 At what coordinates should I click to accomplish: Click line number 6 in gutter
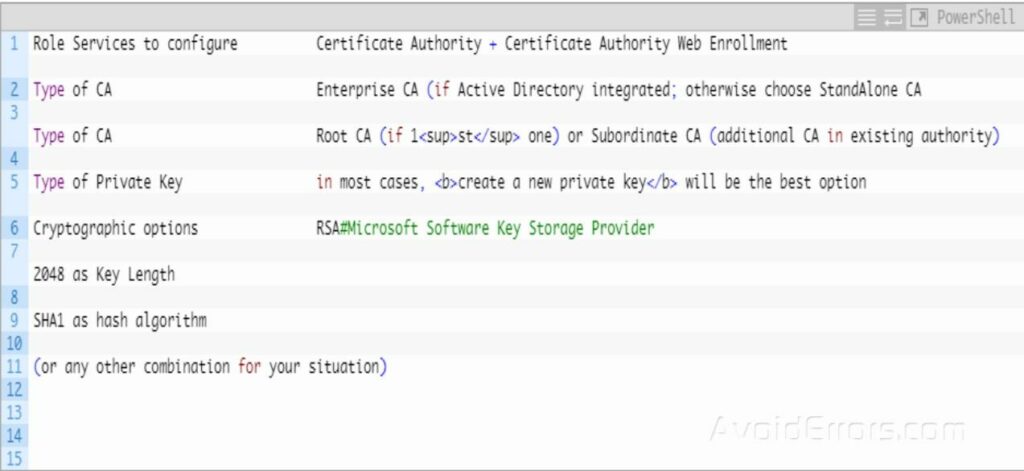(x=14, y=228)
